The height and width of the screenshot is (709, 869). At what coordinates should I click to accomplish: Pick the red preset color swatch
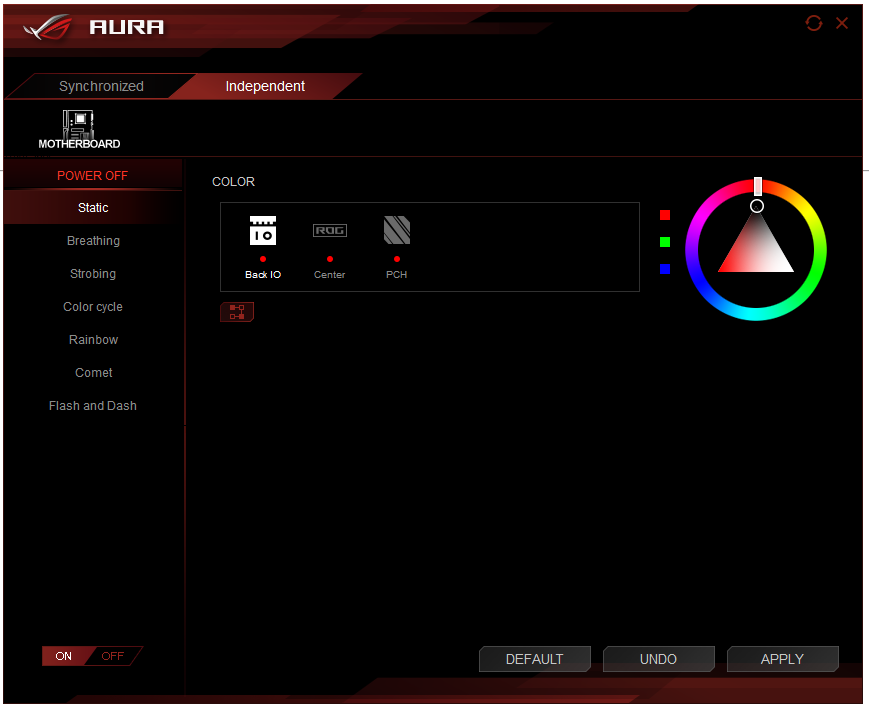(x=665, y=215)
